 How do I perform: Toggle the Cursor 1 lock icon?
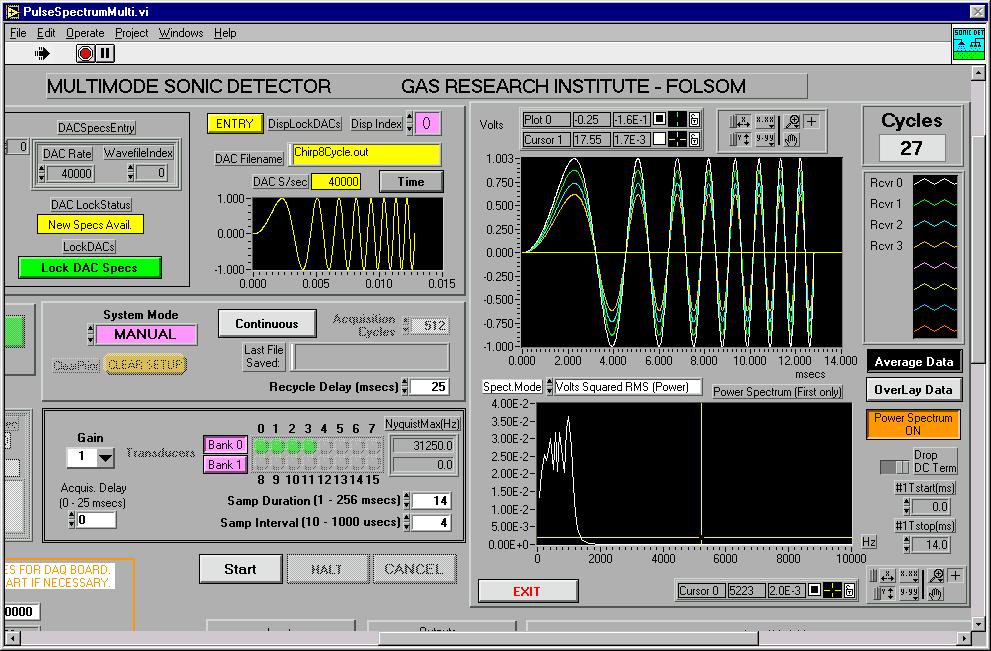click(x=694, y=139)
